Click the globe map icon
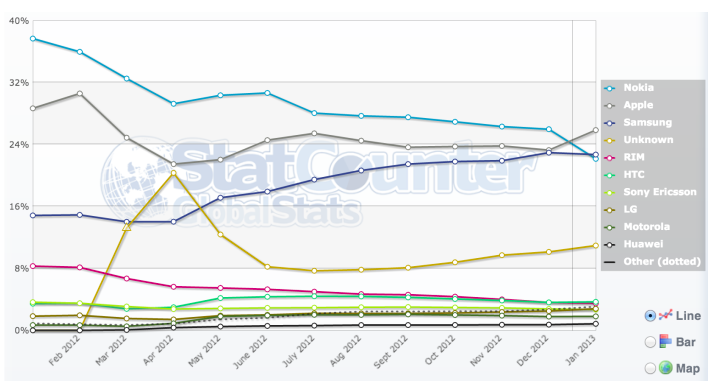 point(665,368)
